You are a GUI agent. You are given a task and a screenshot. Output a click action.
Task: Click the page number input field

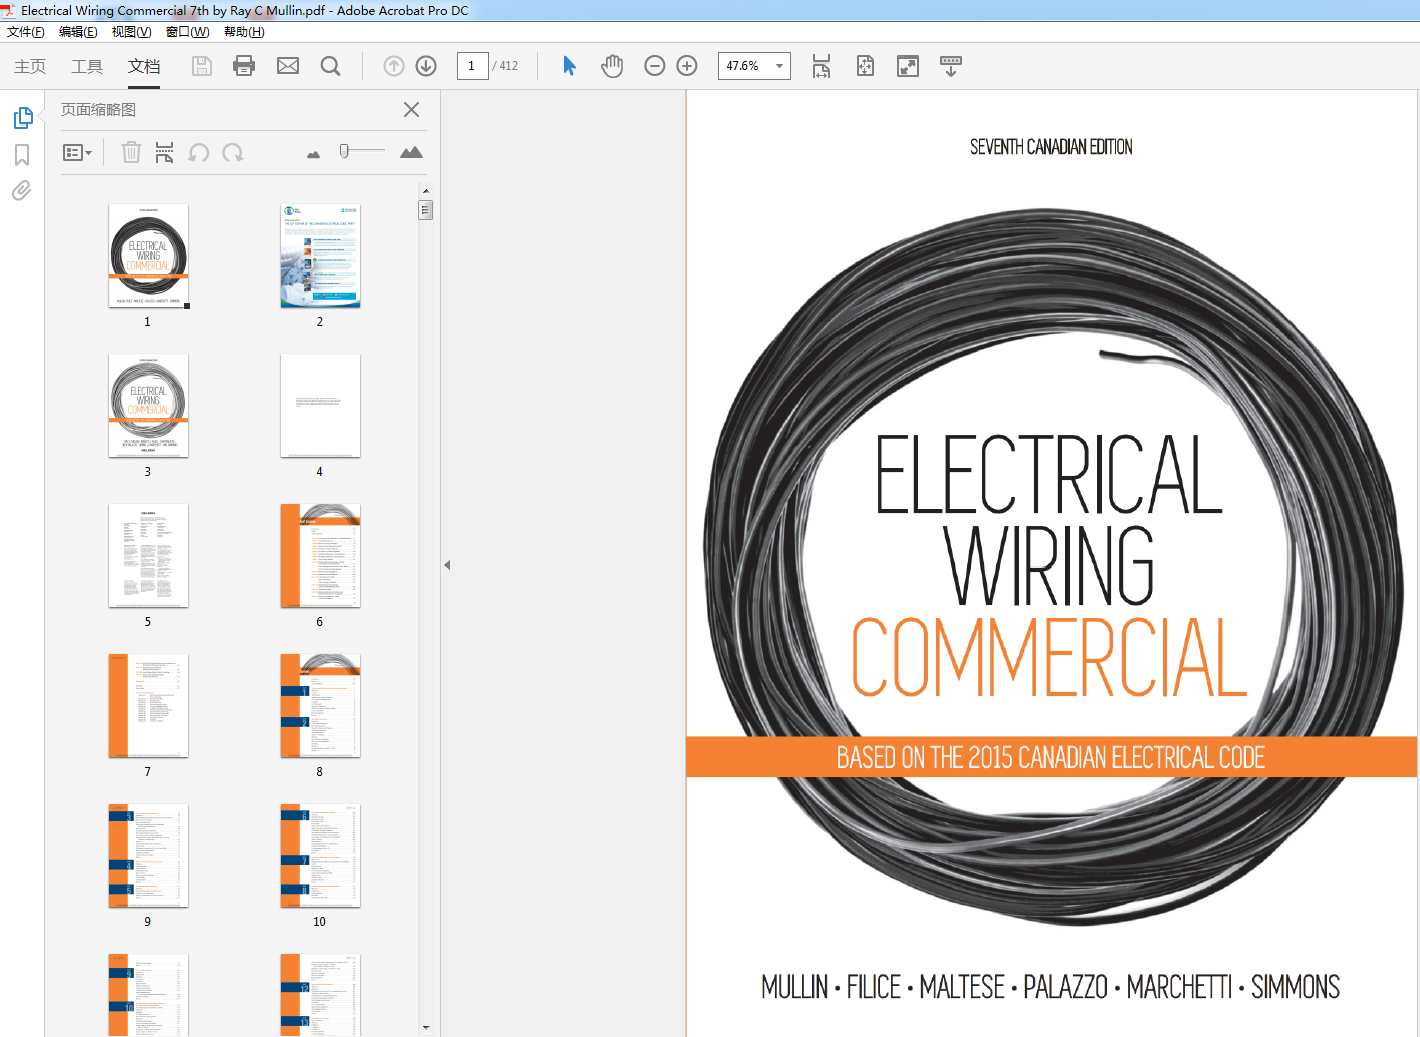pos(472,66)
